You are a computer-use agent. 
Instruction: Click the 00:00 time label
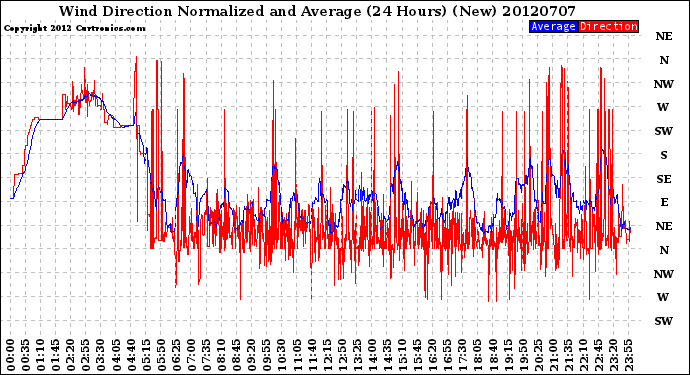pos(11,355)
